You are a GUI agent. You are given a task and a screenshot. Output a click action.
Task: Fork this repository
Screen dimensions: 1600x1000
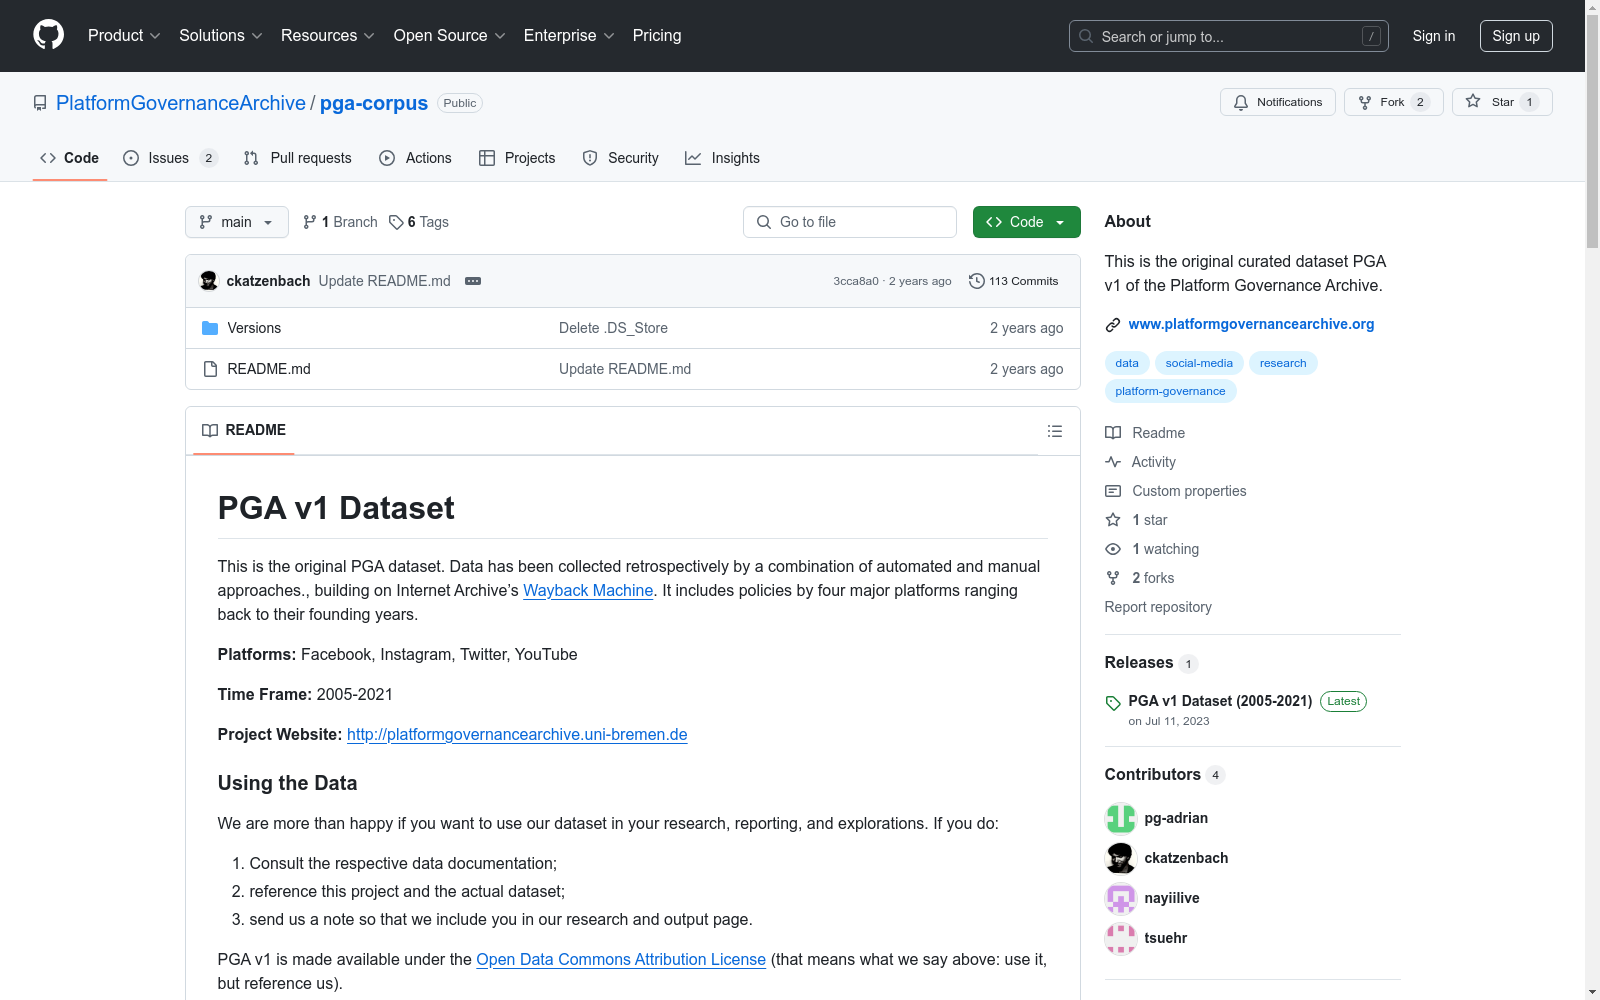click(x=1393, y=102)
